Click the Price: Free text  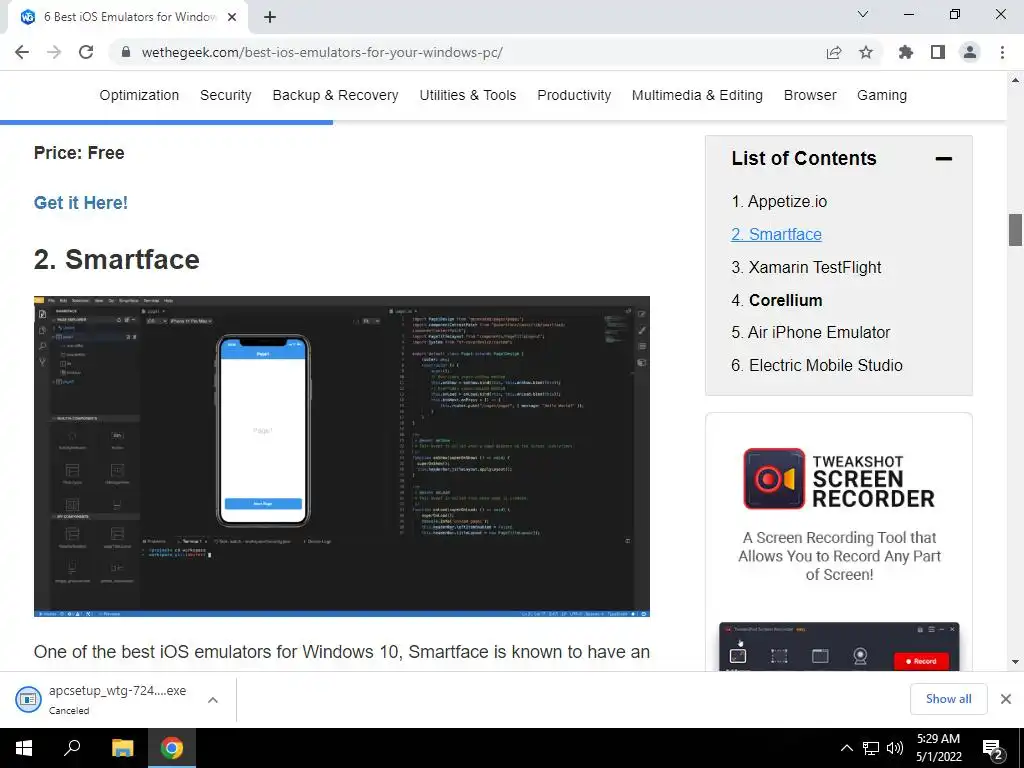pos(79,153)
